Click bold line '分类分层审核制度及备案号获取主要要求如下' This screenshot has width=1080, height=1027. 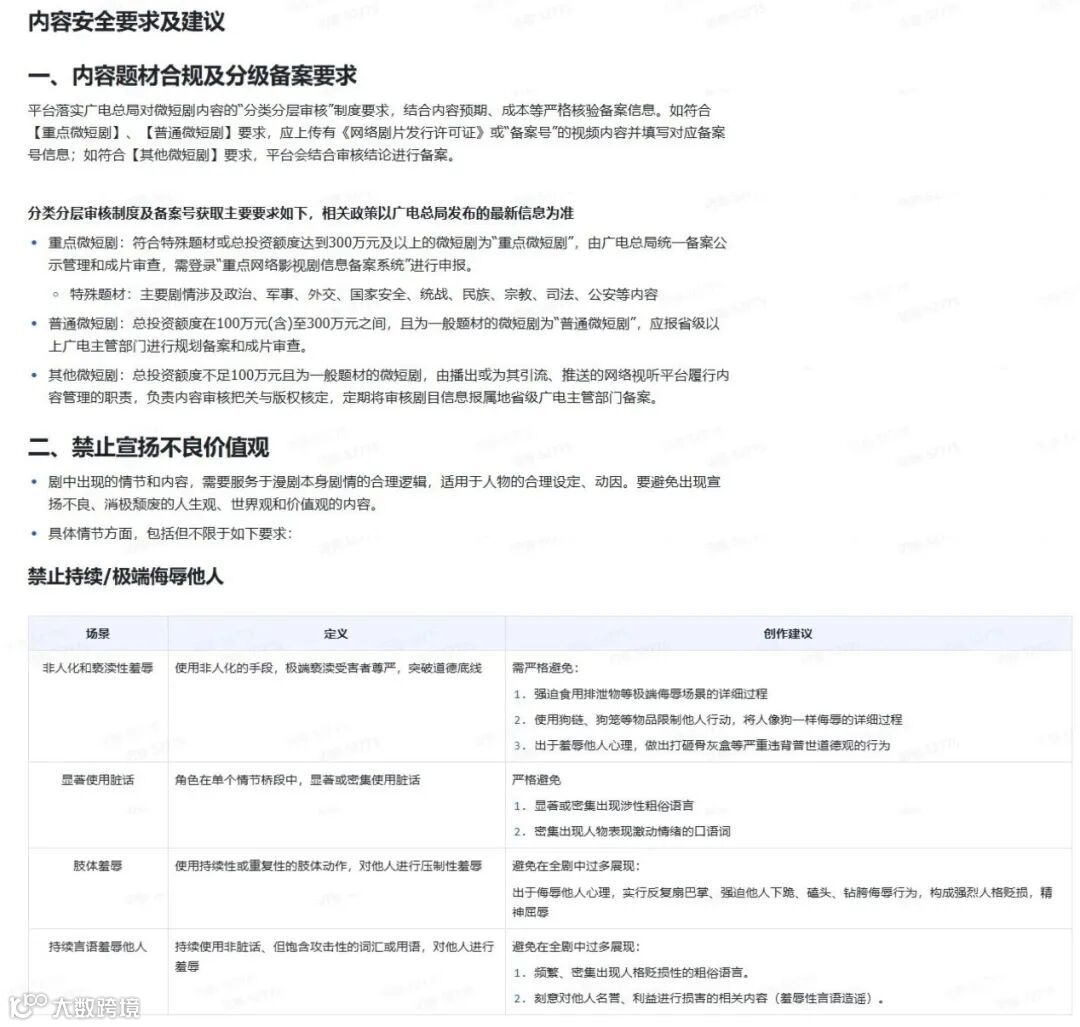(x=300, y=214)
